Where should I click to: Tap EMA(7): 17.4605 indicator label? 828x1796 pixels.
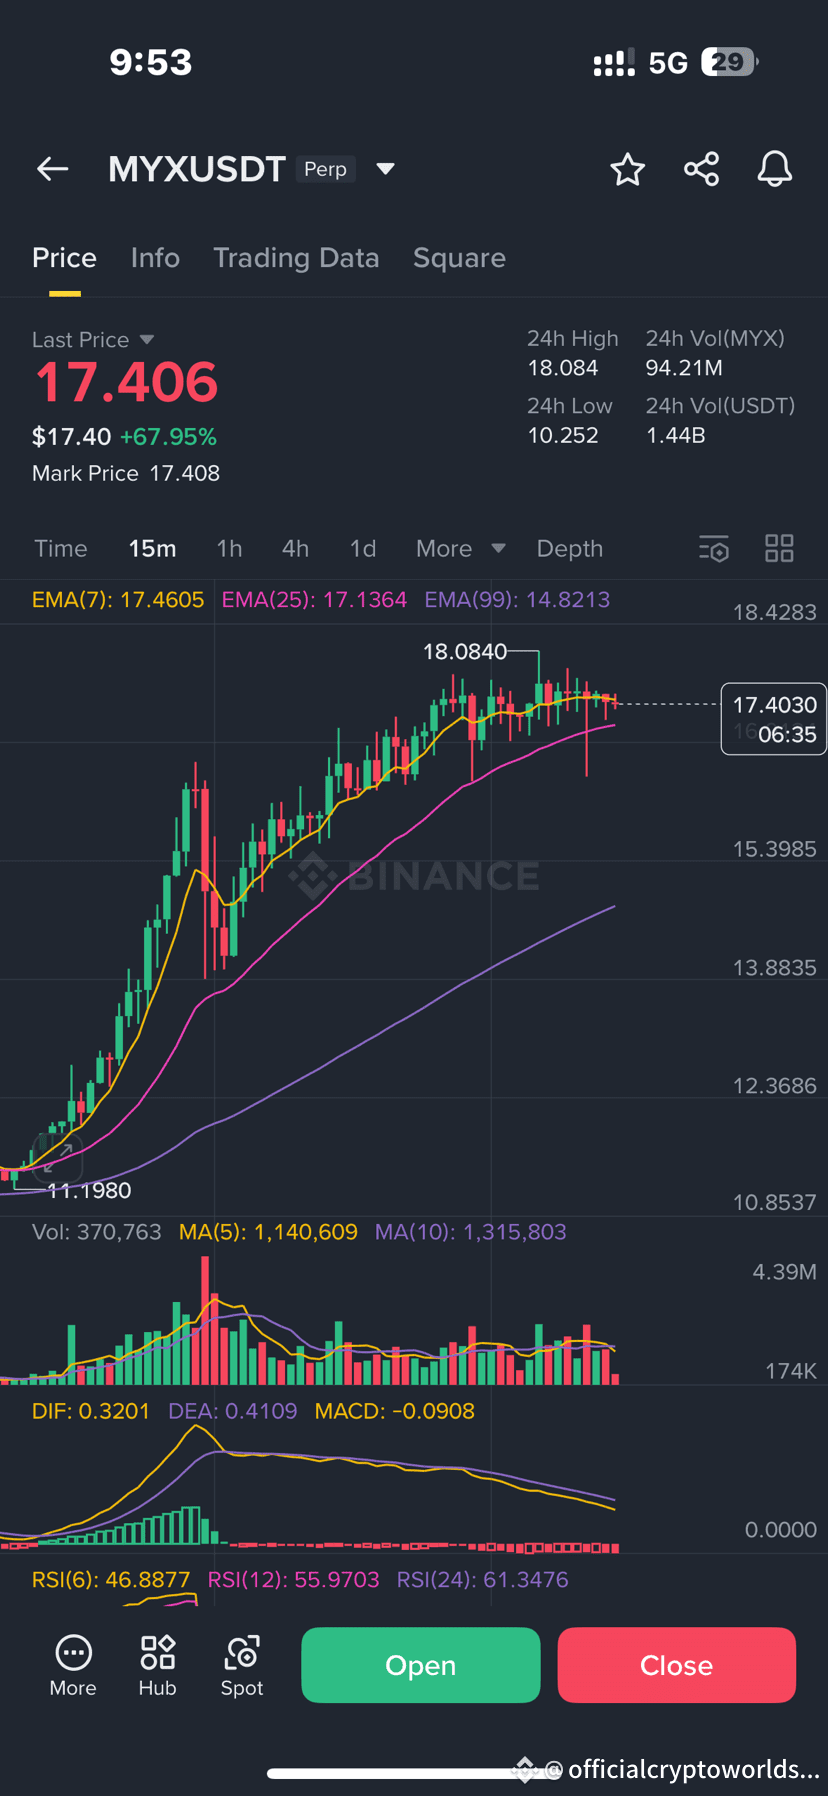coord(118,600)
